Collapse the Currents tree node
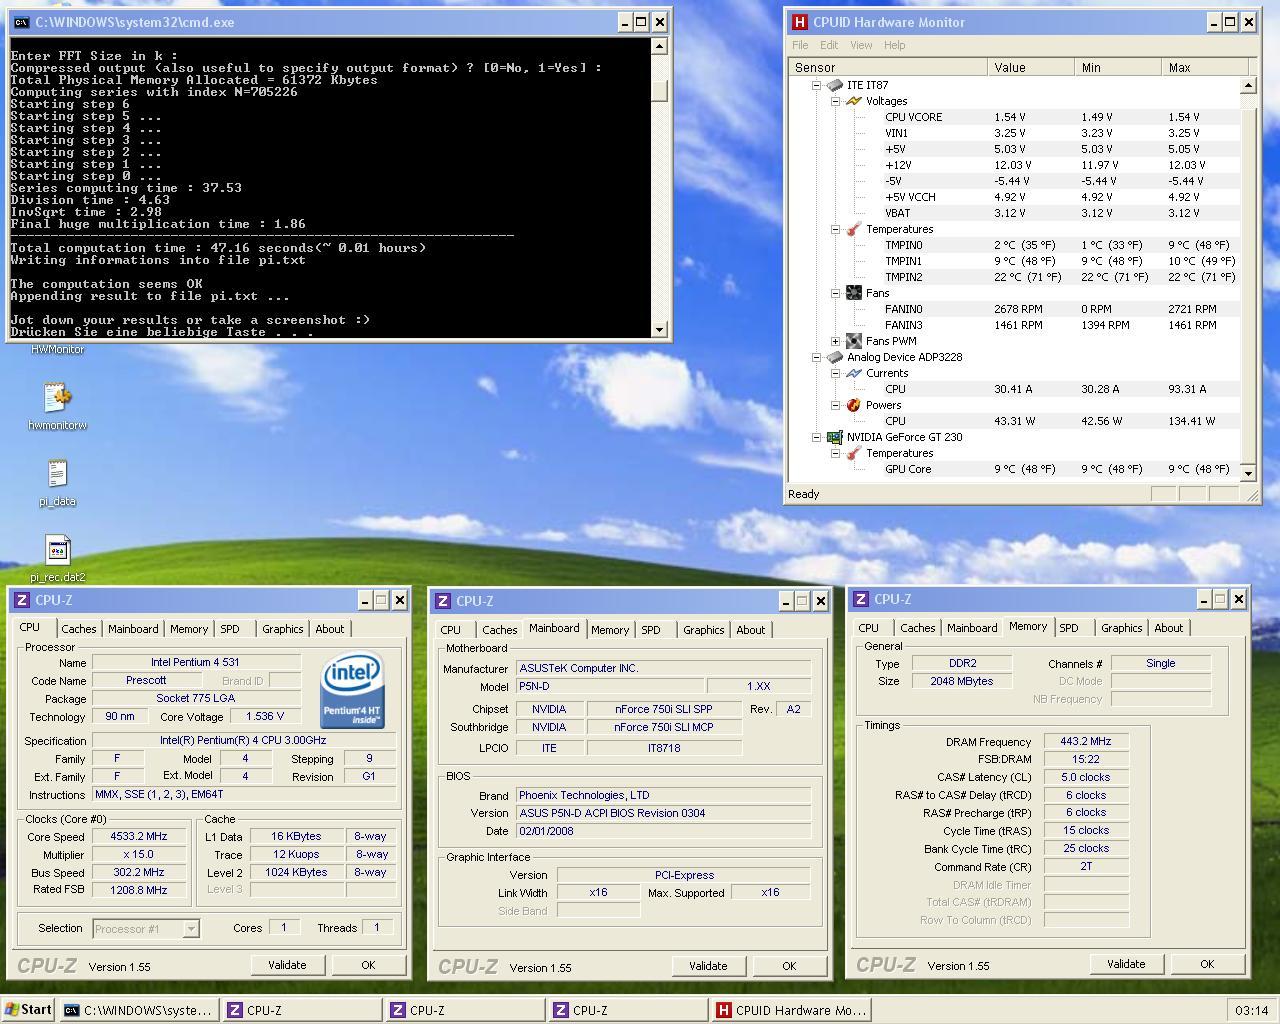The image size is (1280, 1024). pyautogui.click(x=835, y=373)
